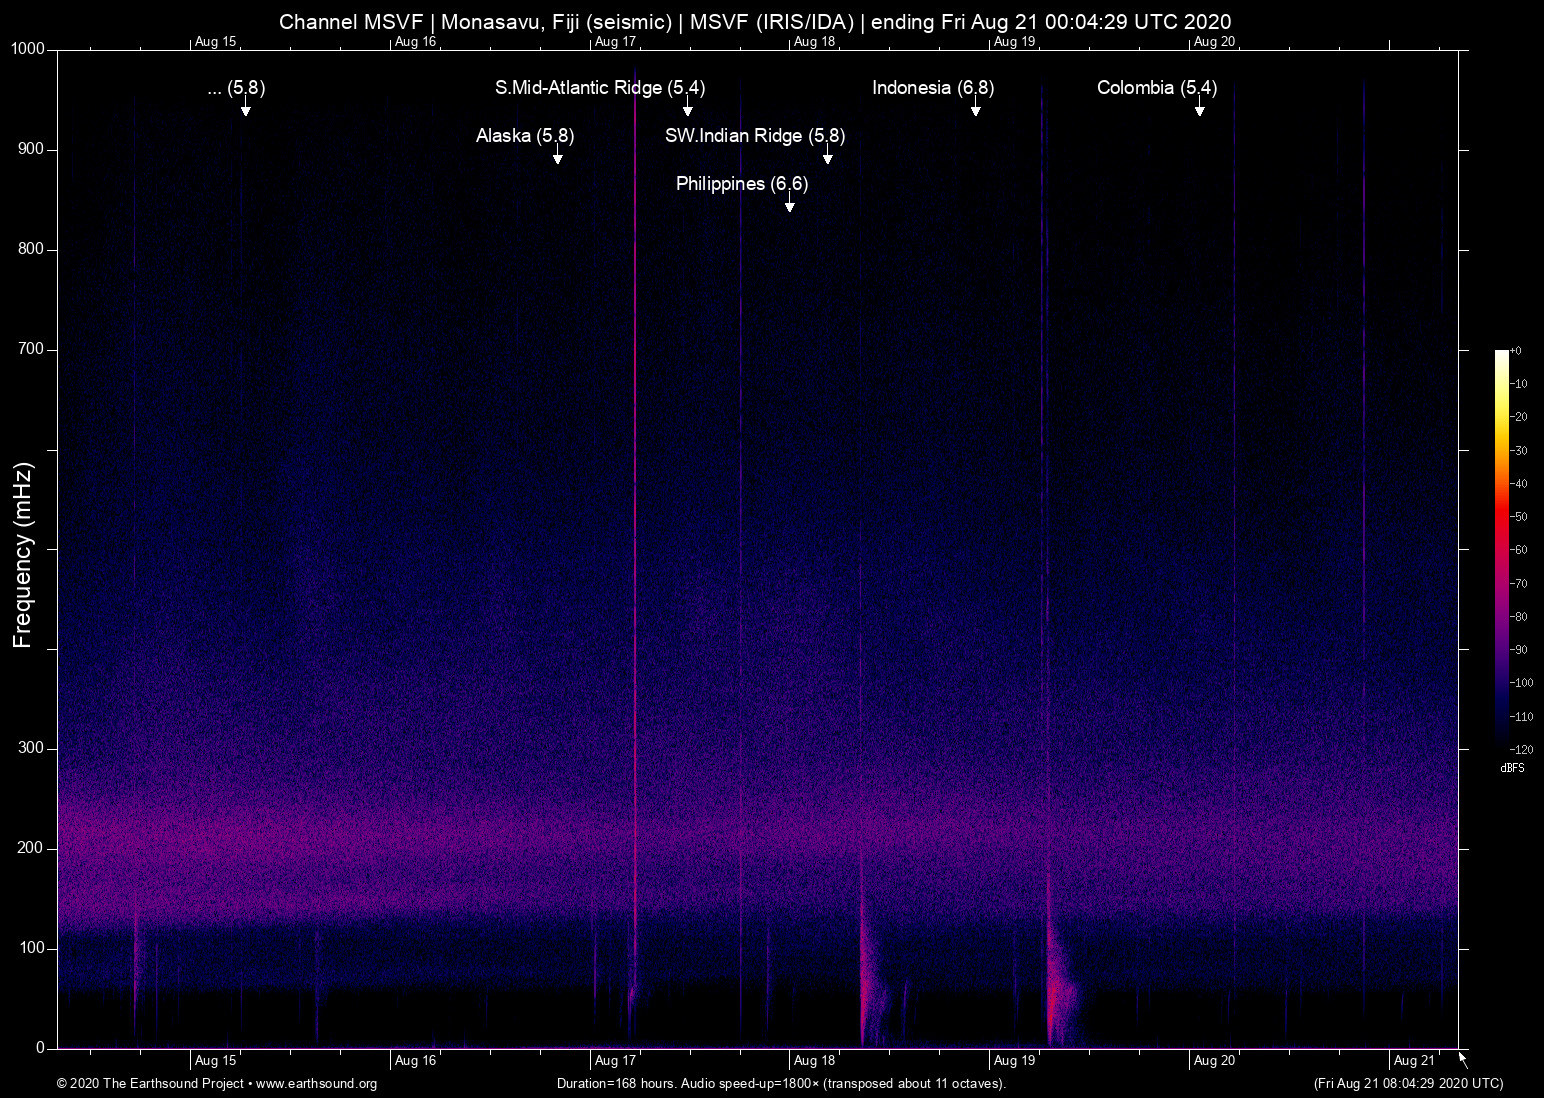Screen dimensions: 1544x1098
Task: Click the arrow under Philippines (6.6) label
Action: (789, 205)
